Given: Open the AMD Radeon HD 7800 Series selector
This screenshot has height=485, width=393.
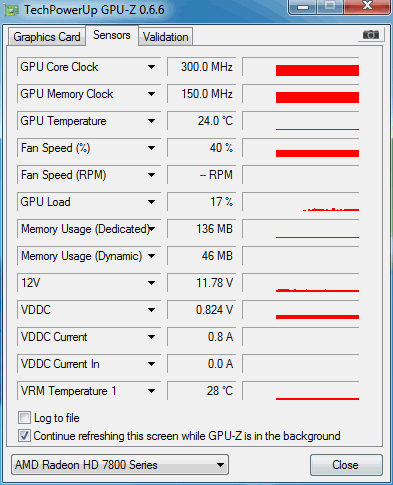Looking at the screenshot, I should (120, 465).
